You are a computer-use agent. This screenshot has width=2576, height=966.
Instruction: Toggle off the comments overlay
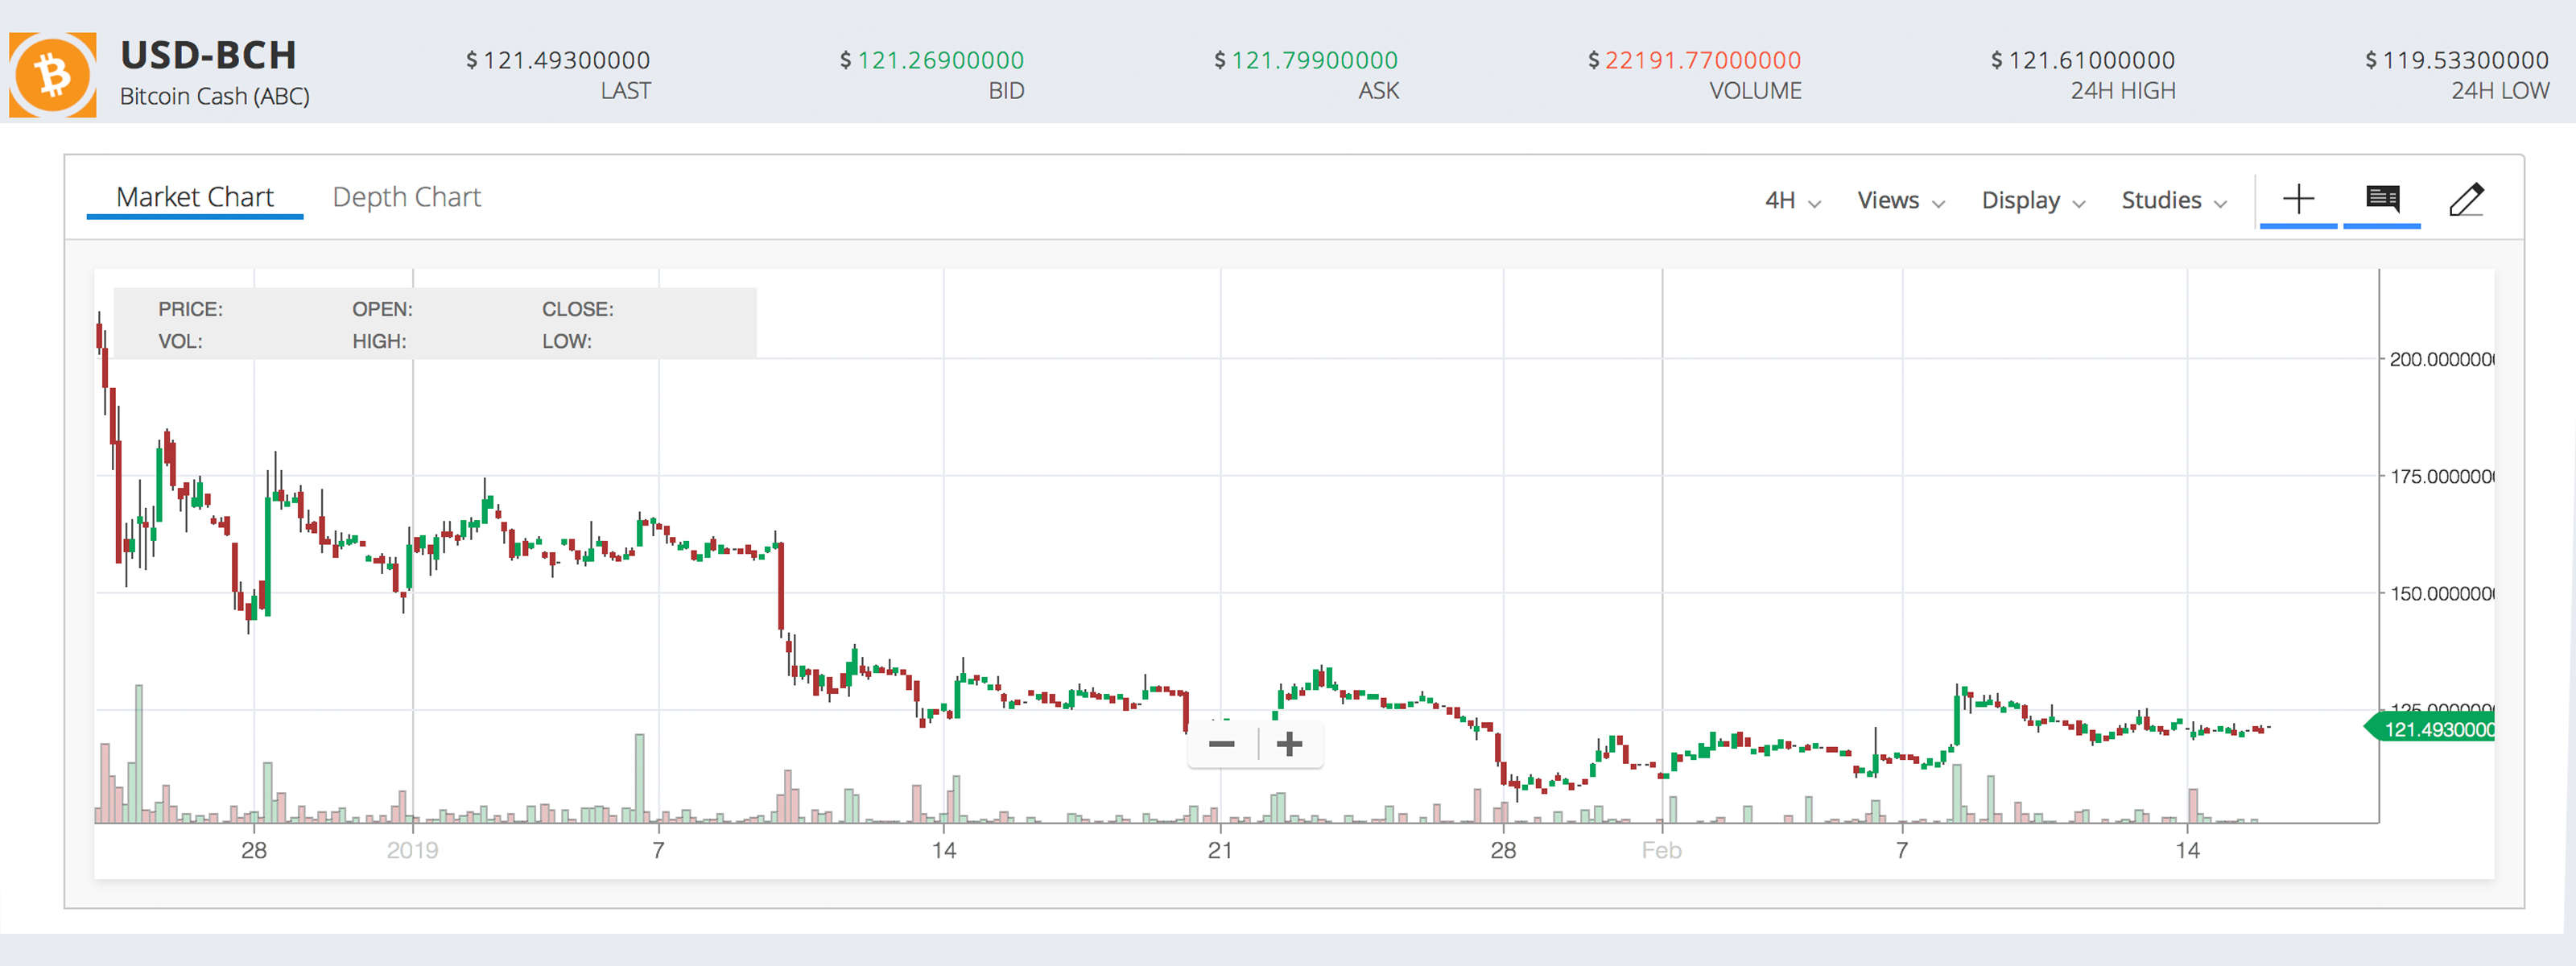pyautogui.click(x=2381, y=199)
